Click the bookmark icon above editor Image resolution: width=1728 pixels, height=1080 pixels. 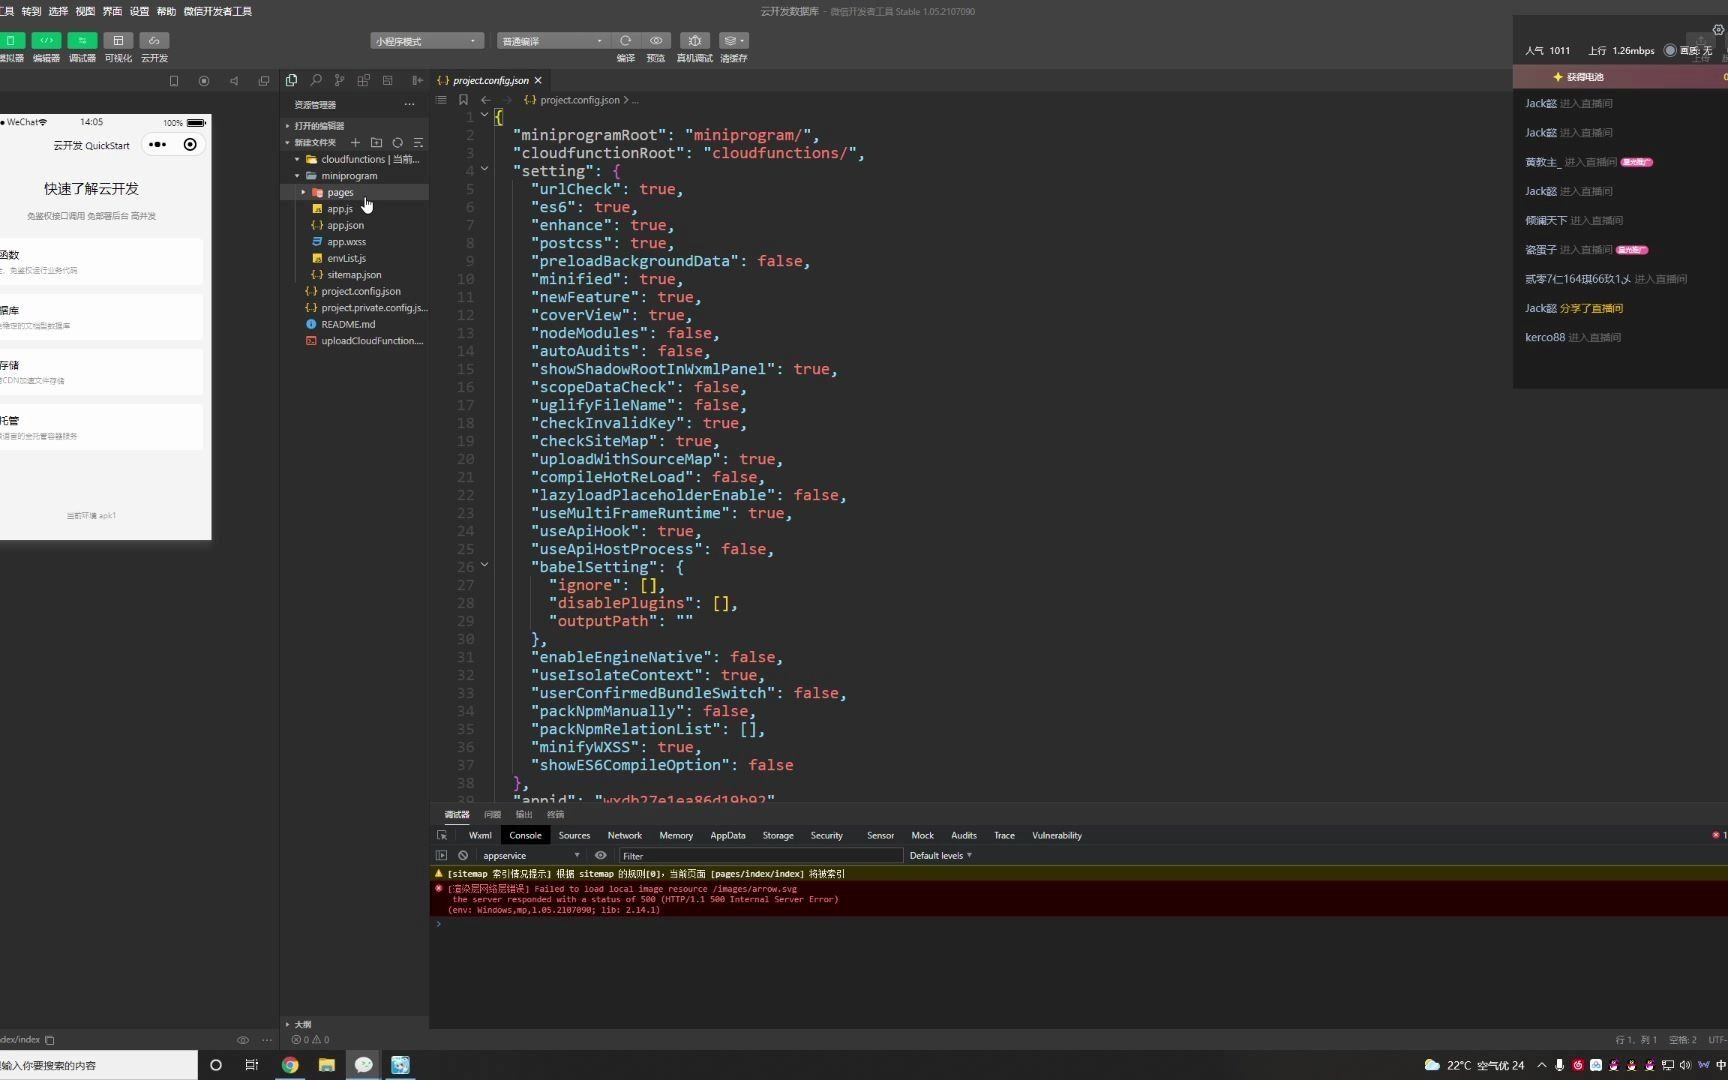[463, 100]
